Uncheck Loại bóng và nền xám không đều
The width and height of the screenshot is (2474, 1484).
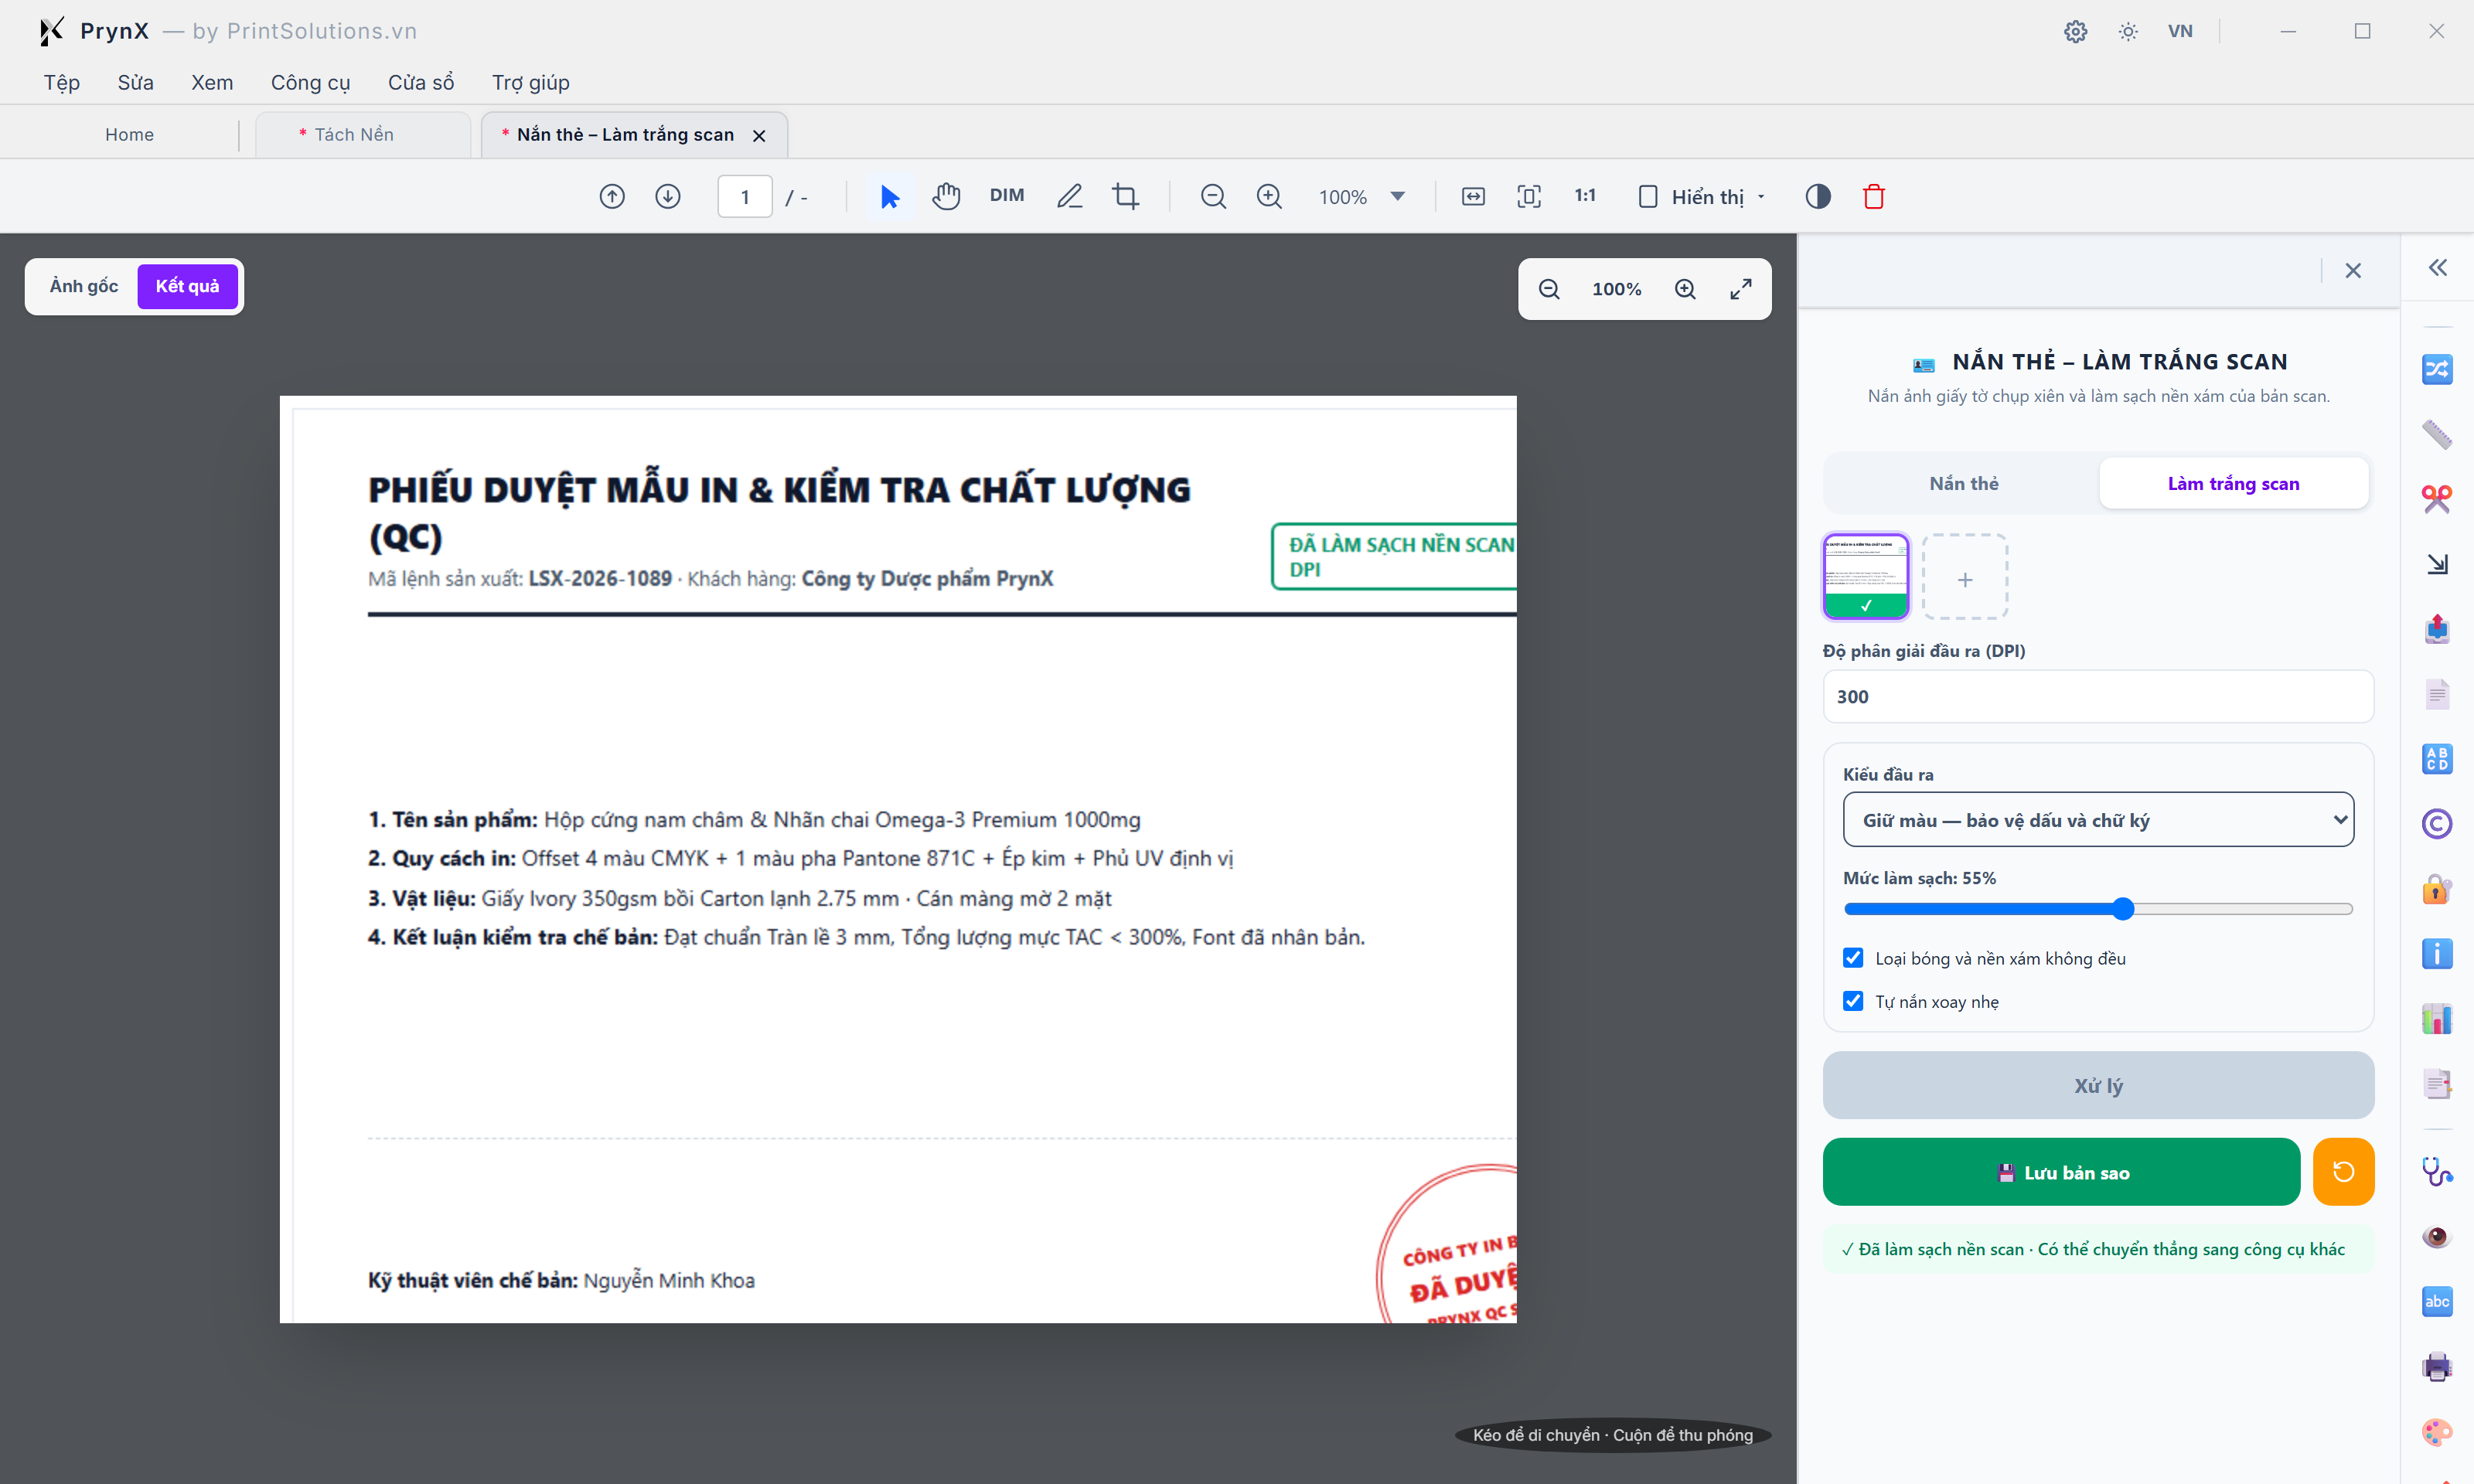1853,958
